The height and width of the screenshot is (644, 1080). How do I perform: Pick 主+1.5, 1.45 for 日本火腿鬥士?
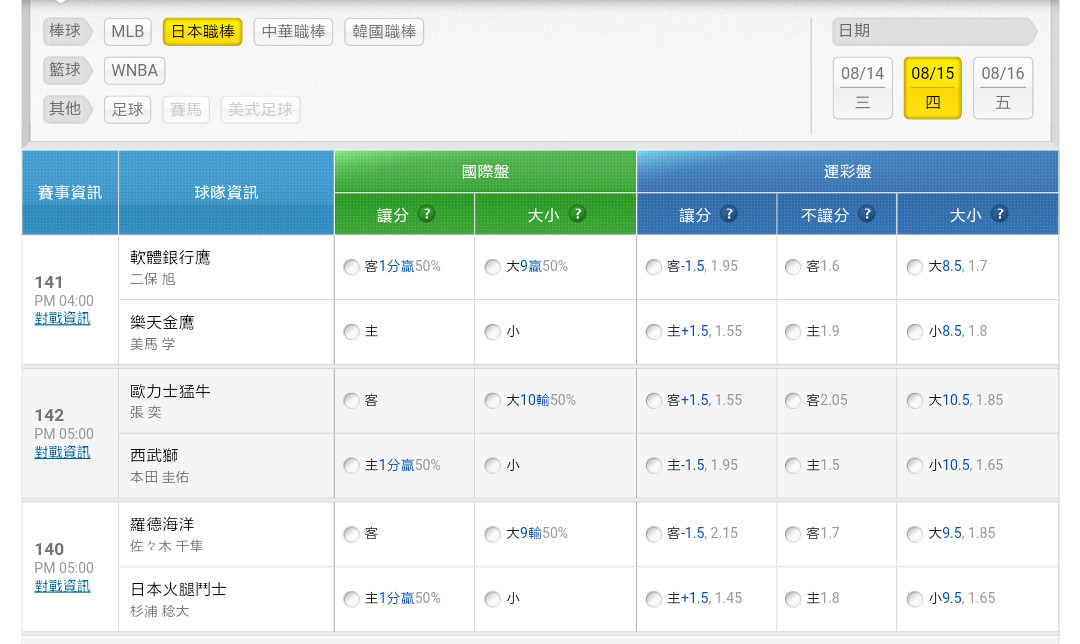(654, 599)
